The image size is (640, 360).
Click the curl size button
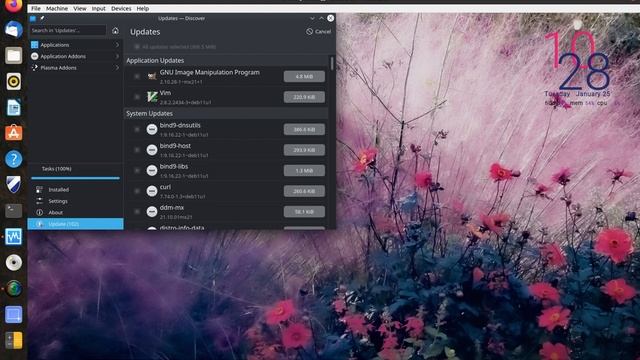(304, 191)
